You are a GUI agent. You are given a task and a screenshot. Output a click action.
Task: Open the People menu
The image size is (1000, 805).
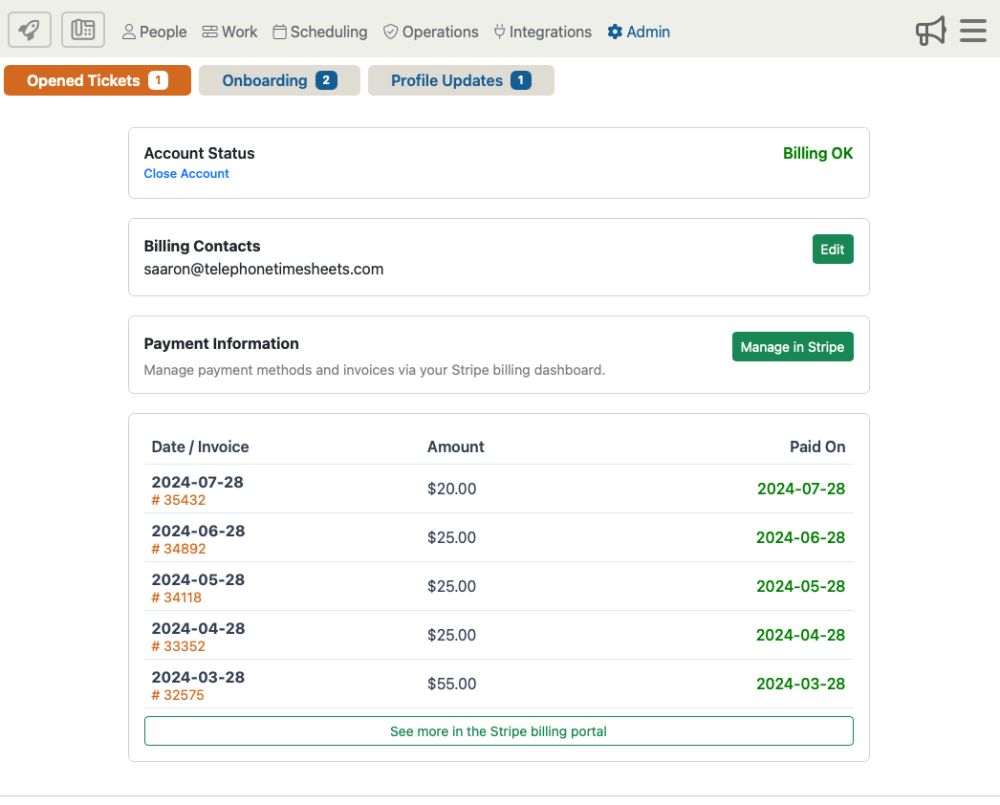pos(154,32)
